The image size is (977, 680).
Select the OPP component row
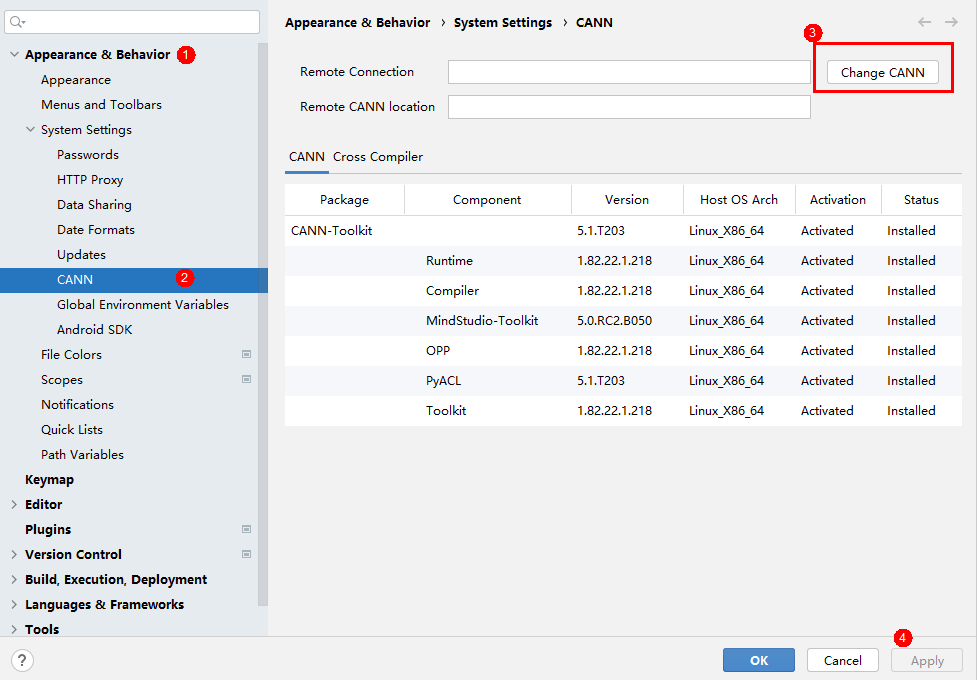pyautogui.click(x=623, y=350)
